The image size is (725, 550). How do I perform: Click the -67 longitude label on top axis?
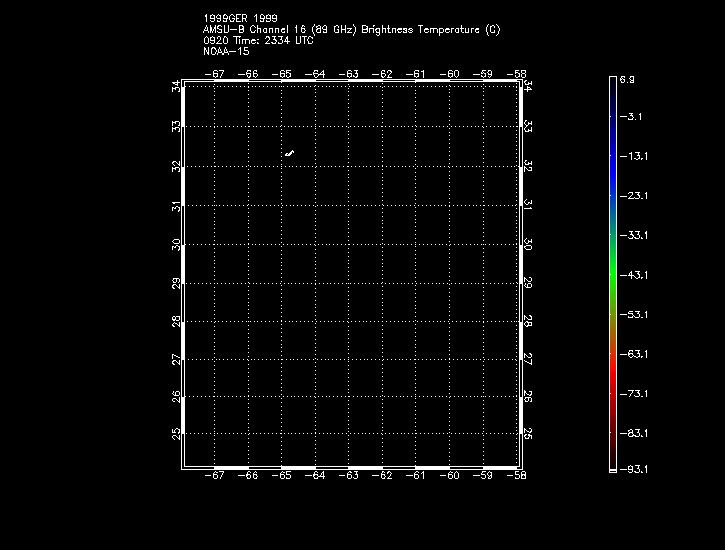(215, 74)
